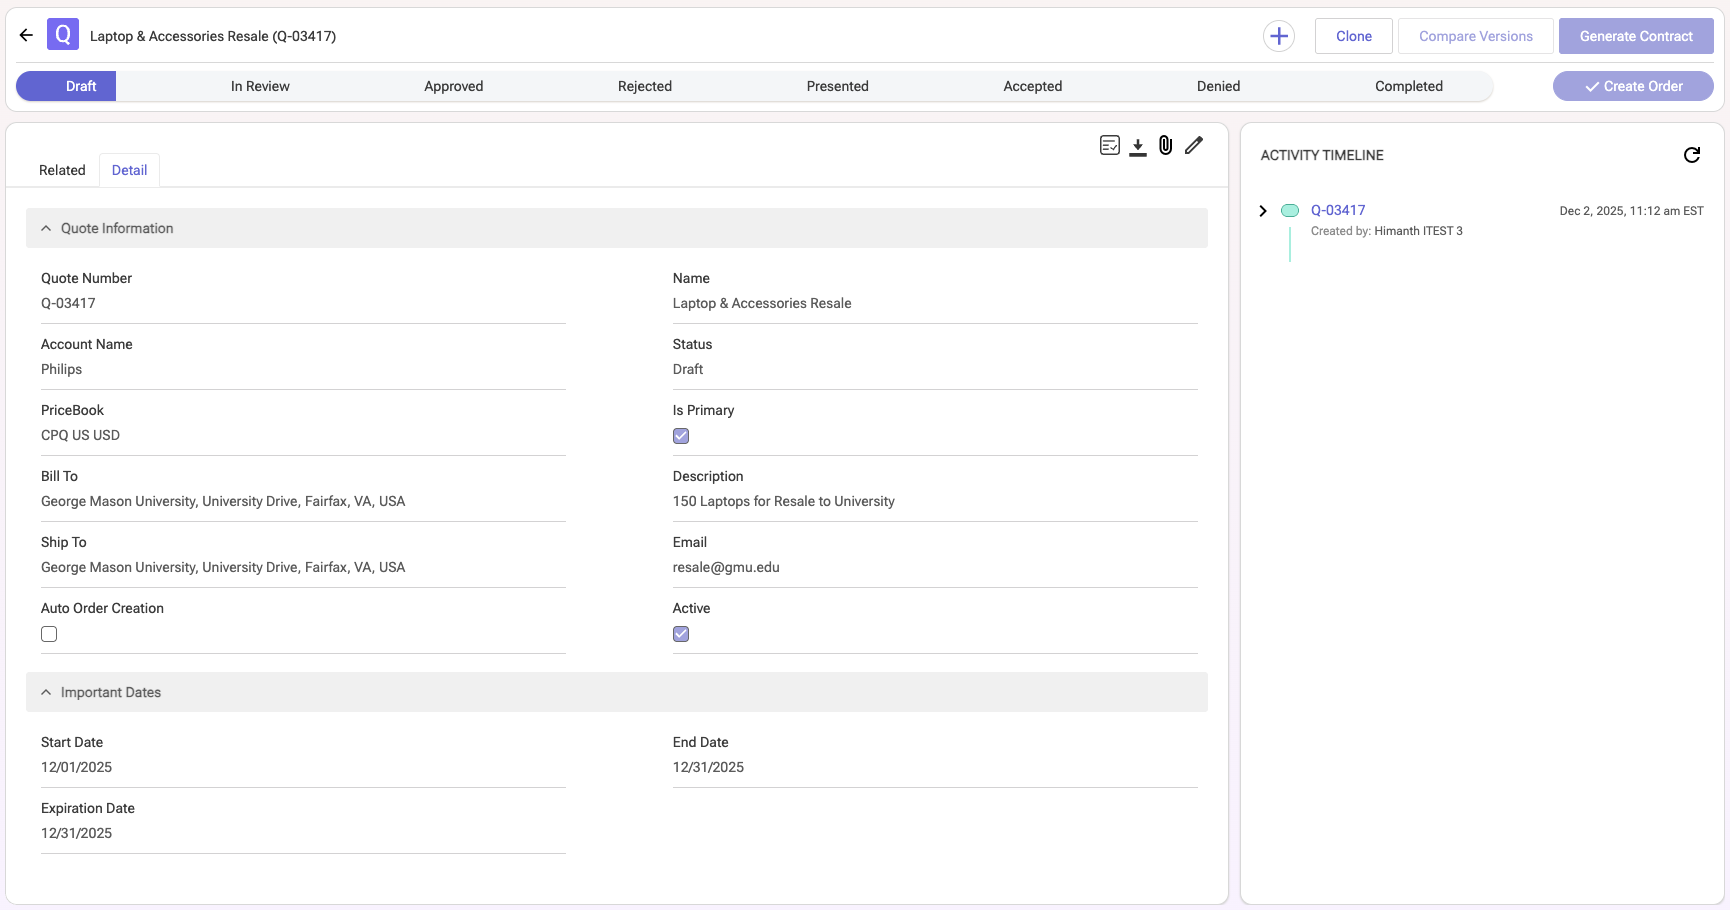Collapse the Important Dates section
The image size is (1730, 910).
click(x=46, y=692)
